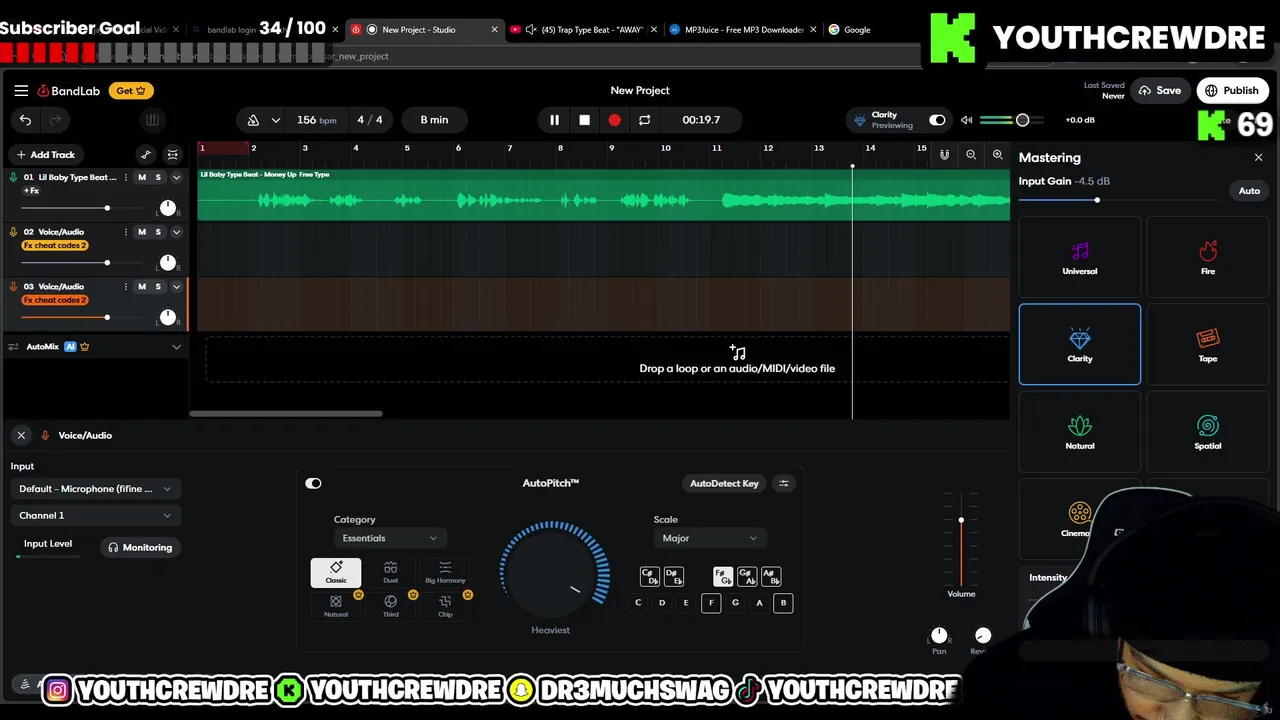The image size is (1280, 720).
Task: Pause playback
Action: [x=554, y=120]
